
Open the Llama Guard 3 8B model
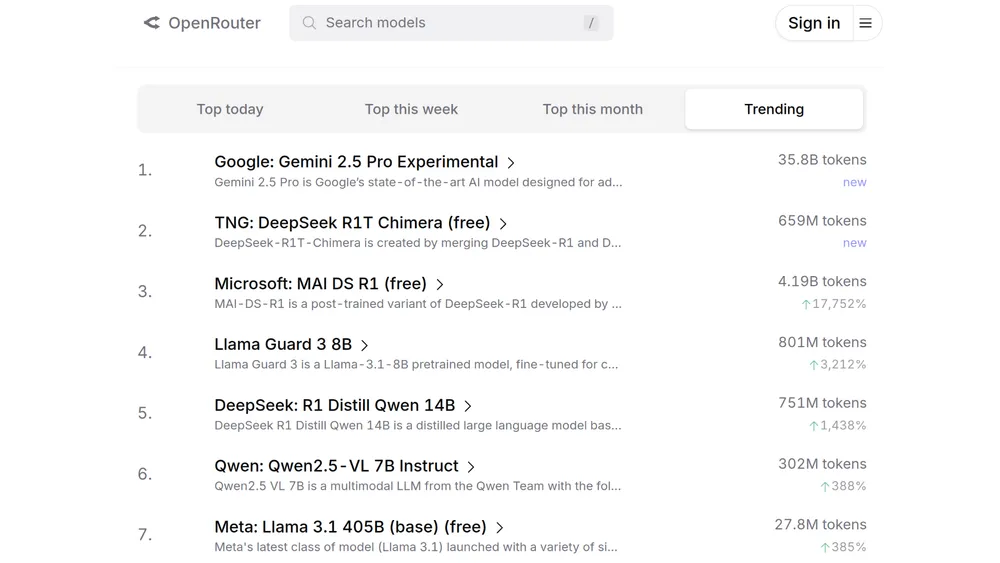tap(283, 344)
